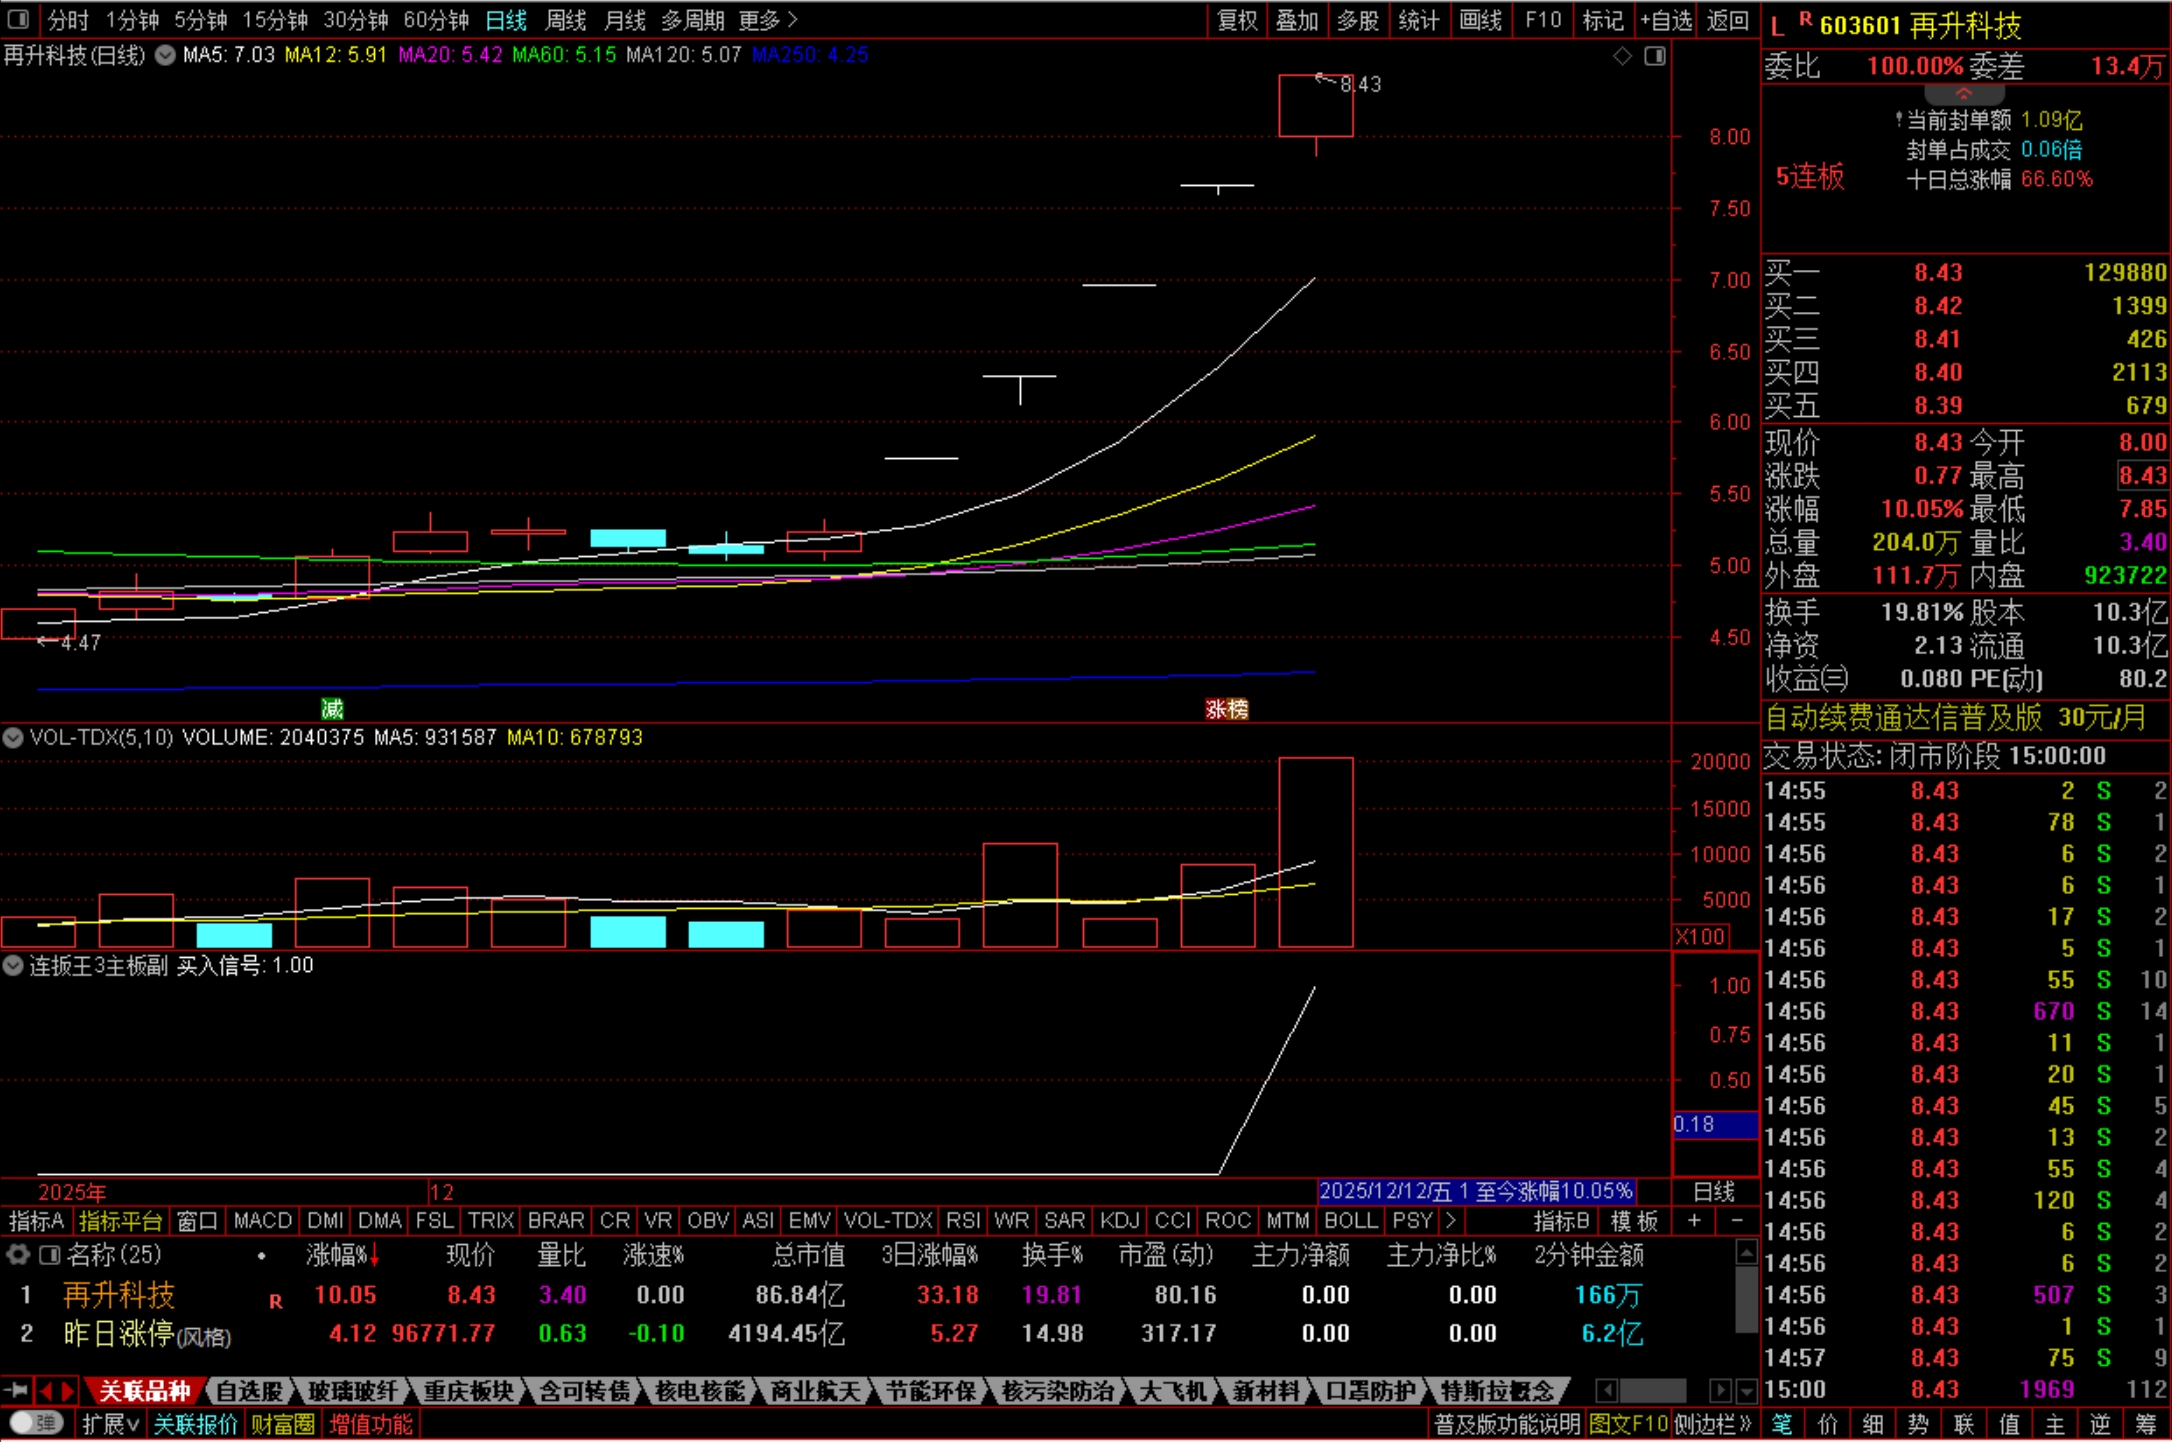Click the gear settings icon beside 名称
2172x1442 pixels.
coord(17,1254)
